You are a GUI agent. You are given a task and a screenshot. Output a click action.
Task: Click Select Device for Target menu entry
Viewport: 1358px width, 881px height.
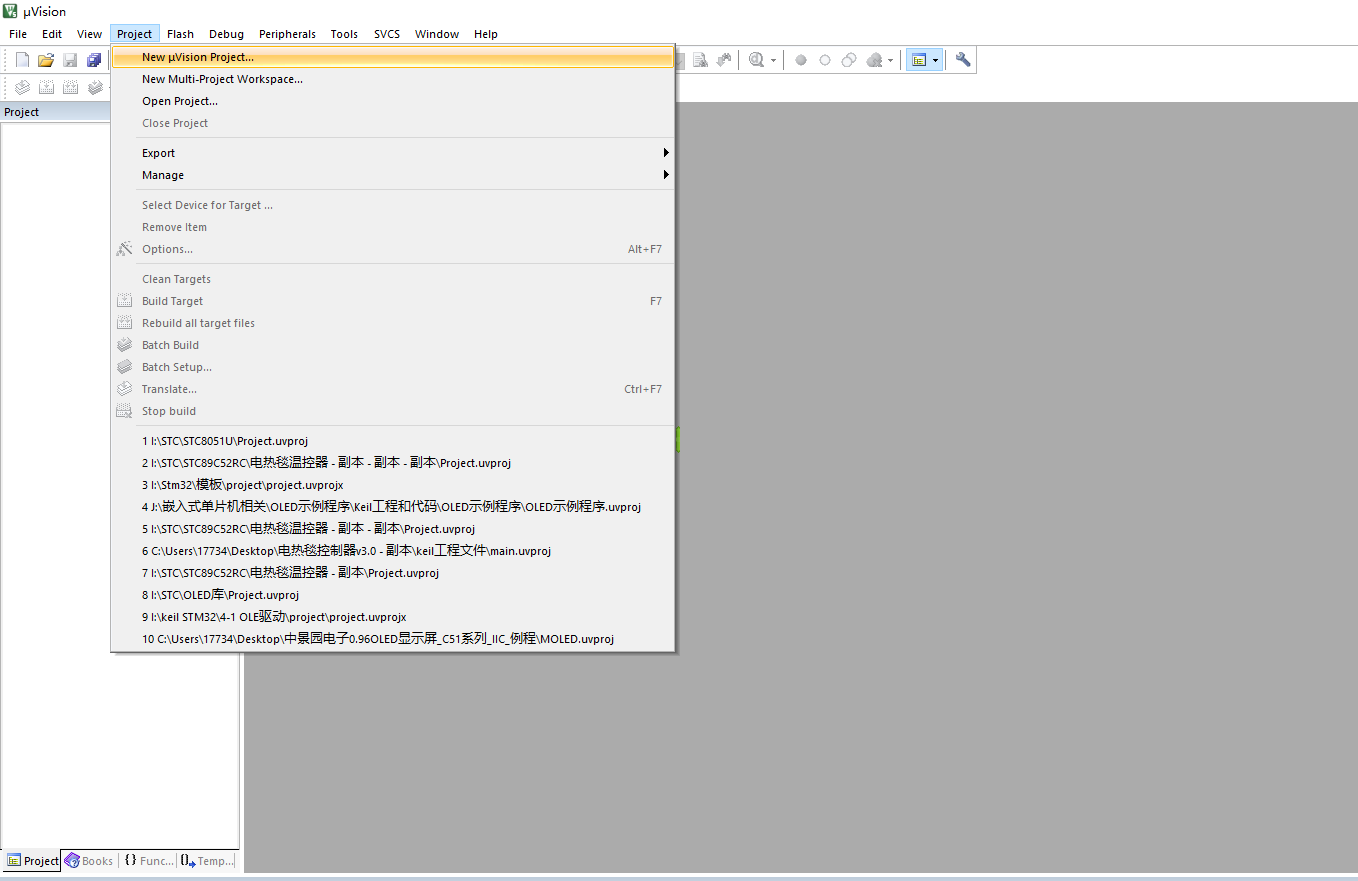click(393, 205)
